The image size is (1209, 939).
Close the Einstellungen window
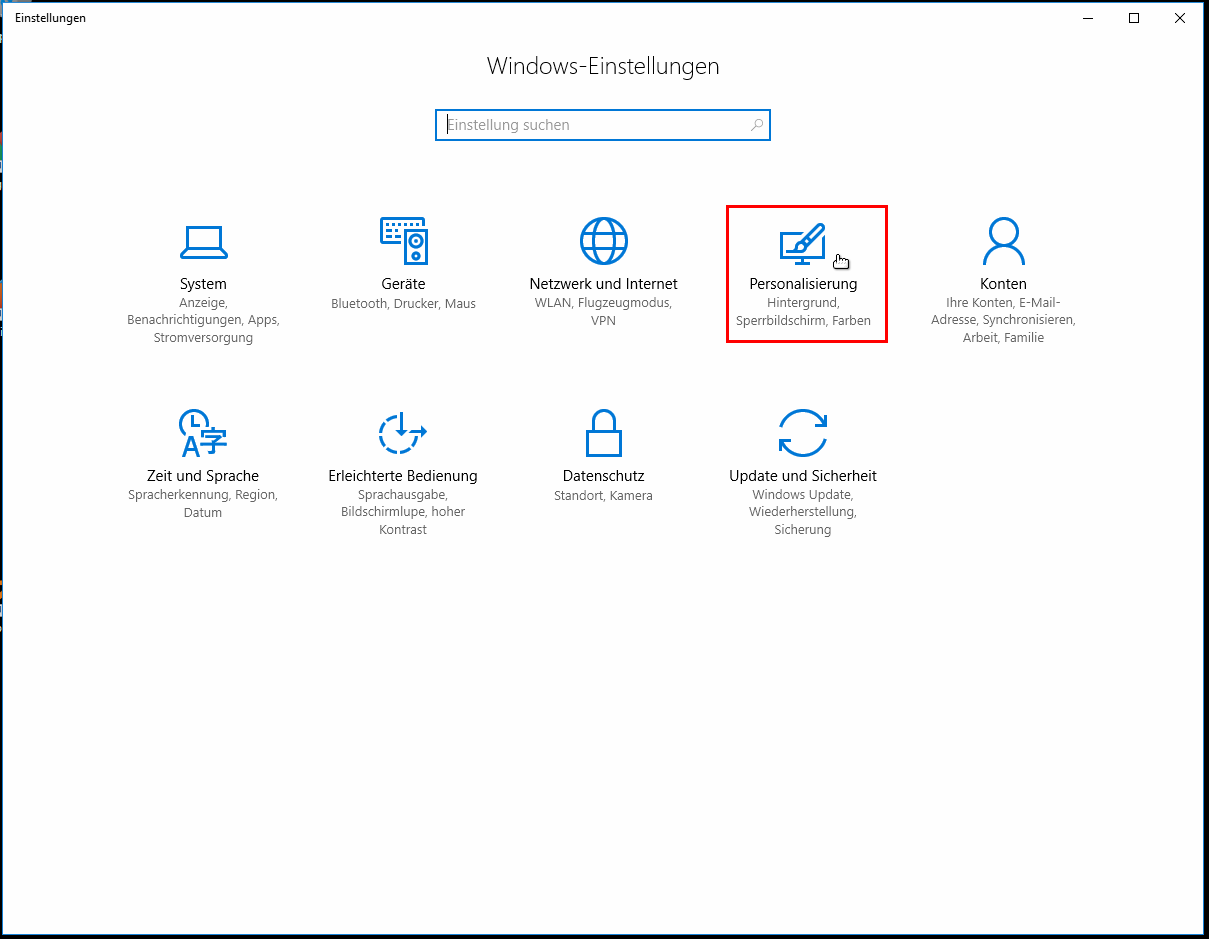[x=1180, y=18]
